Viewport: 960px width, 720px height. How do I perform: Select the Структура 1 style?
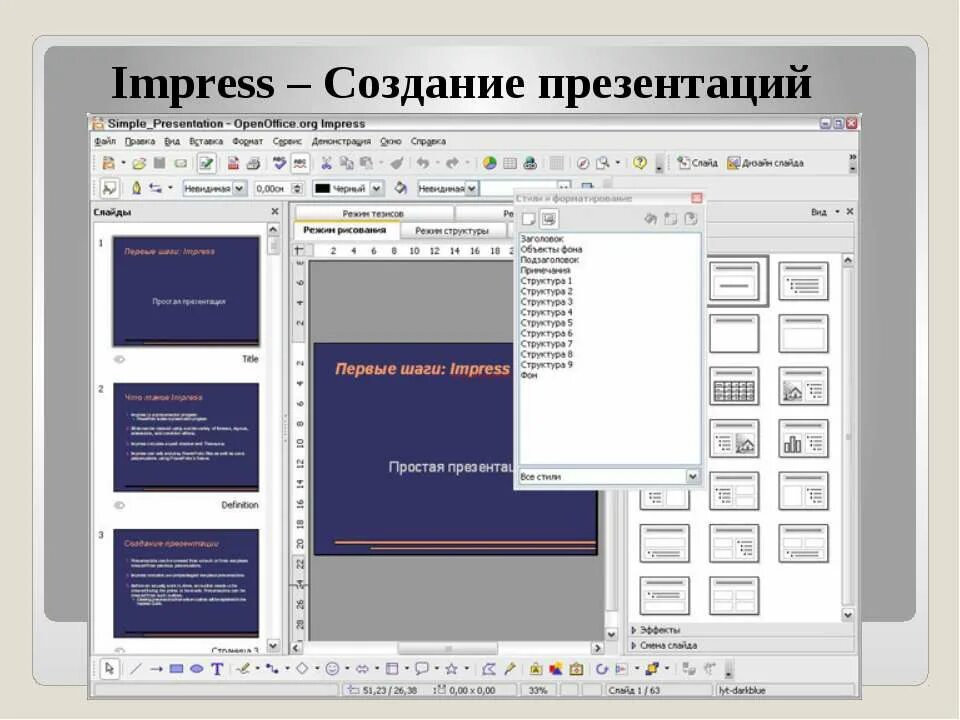click(546, 281)
